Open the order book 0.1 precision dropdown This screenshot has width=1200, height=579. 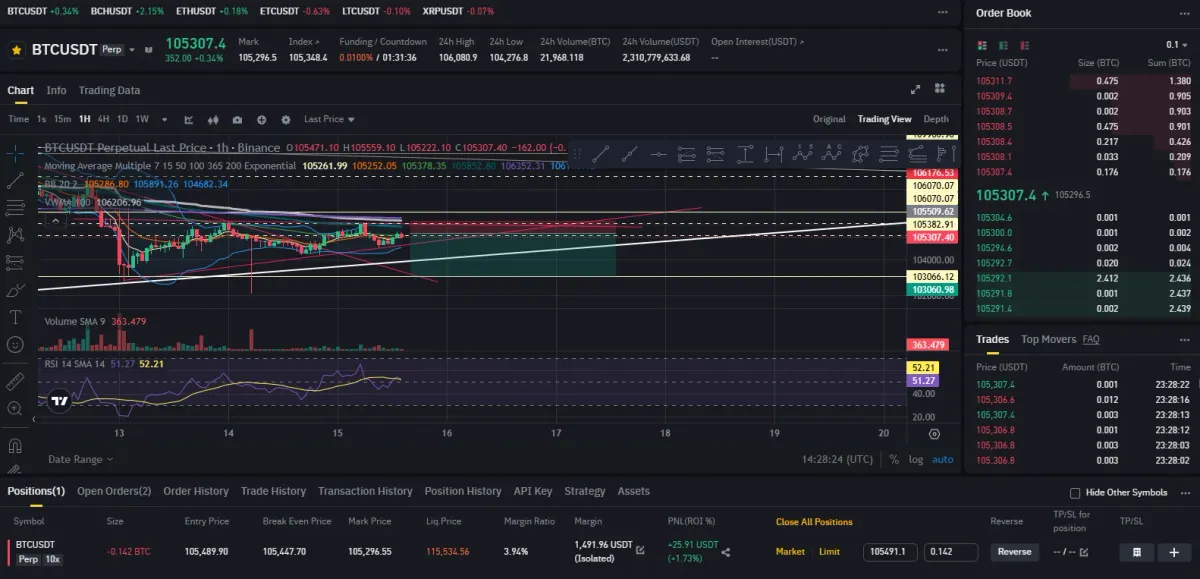point(1176,45)
